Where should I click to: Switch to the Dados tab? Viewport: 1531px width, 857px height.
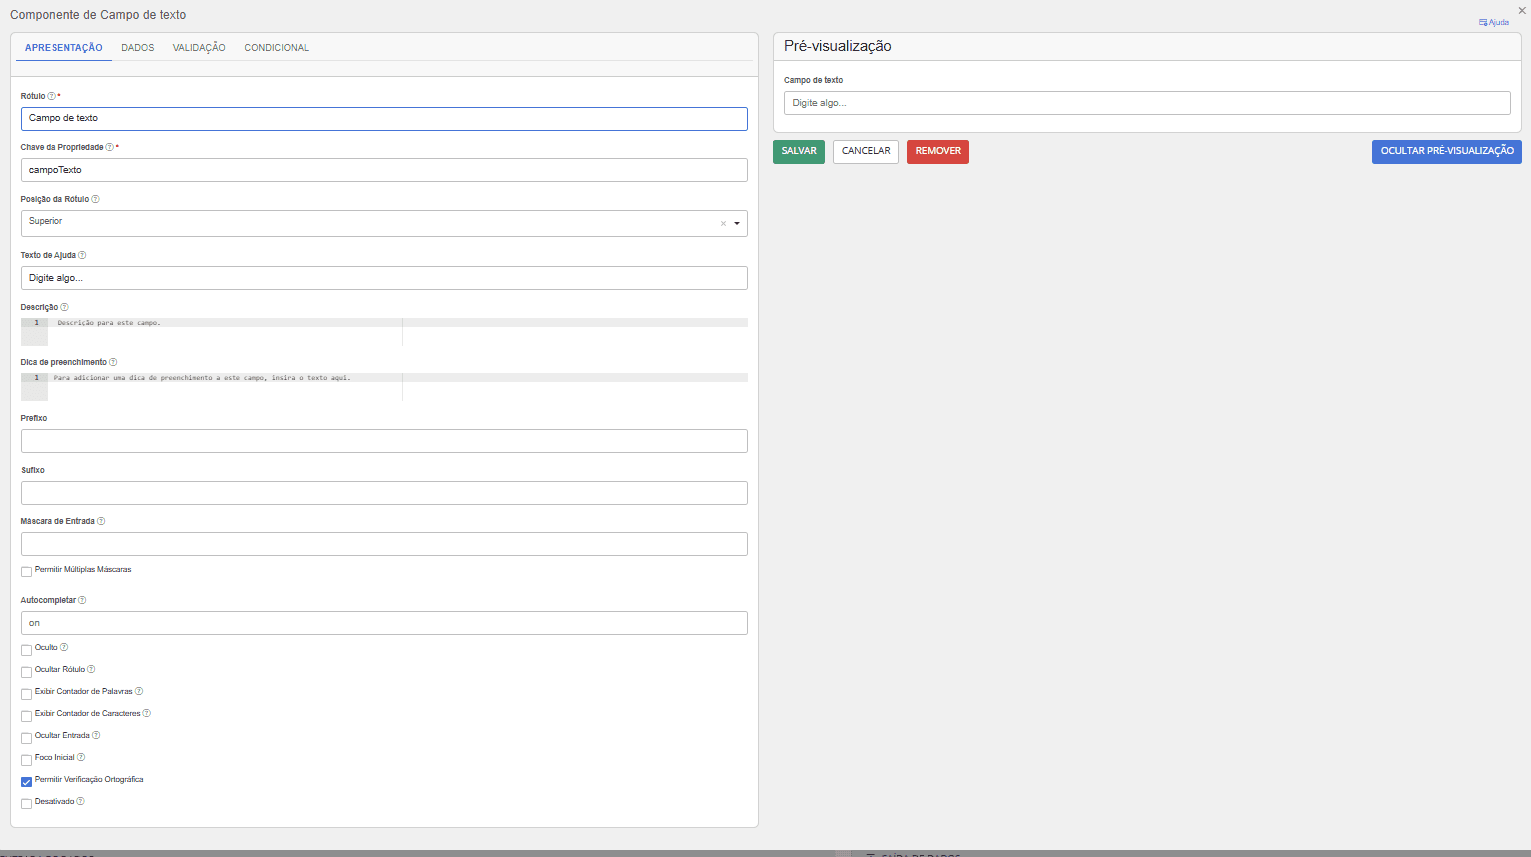point(138,48)
